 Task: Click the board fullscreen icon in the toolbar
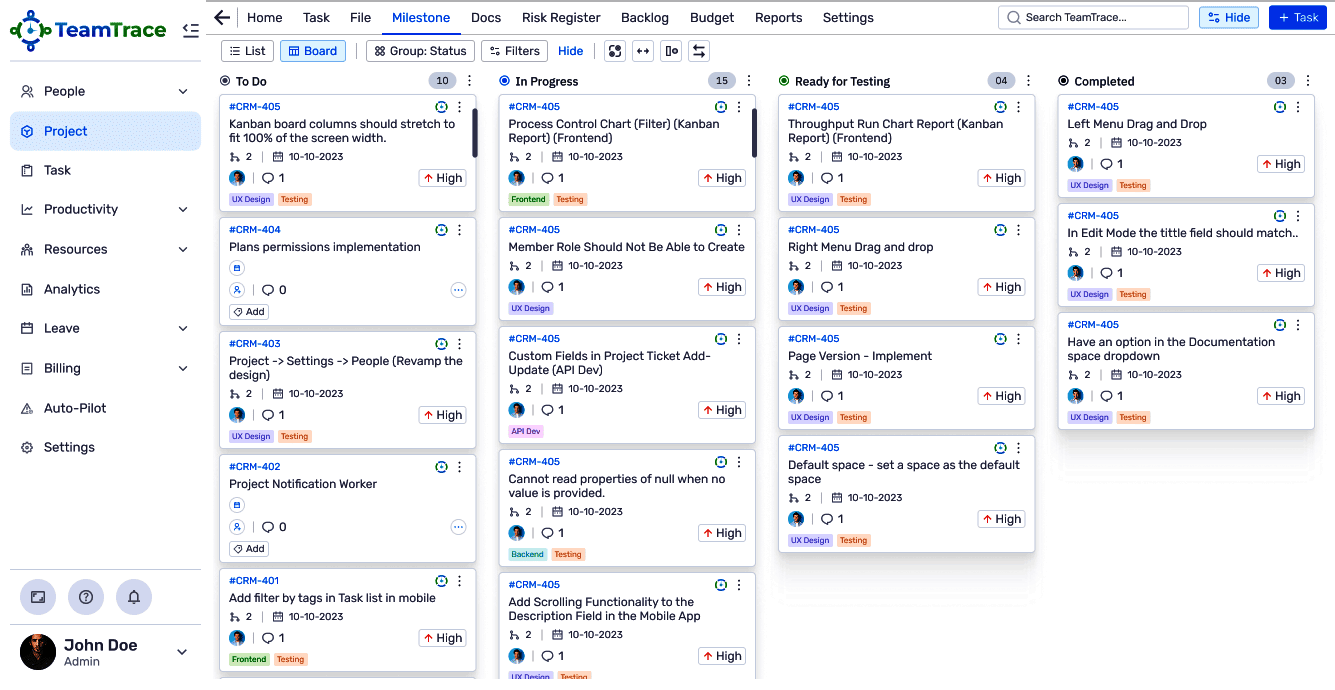point(614,51)
